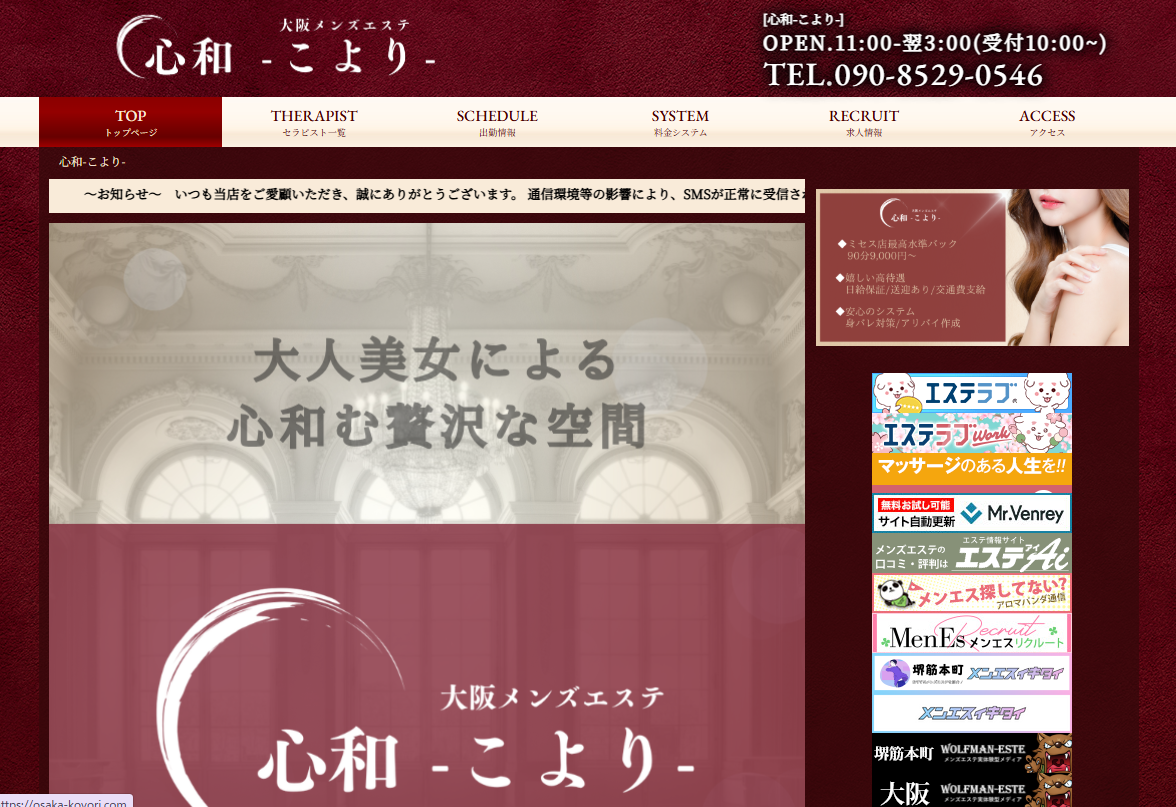Click the エステAi 口コミ・評判 banner
Viewport: 1176px width, 807px height.
972,553
